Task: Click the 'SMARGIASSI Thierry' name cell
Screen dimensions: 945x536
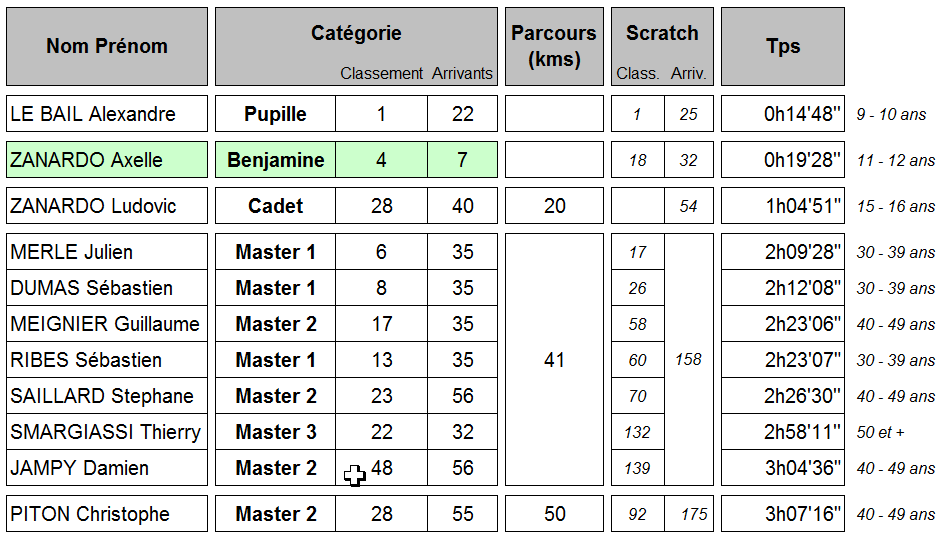Action: 107,432
